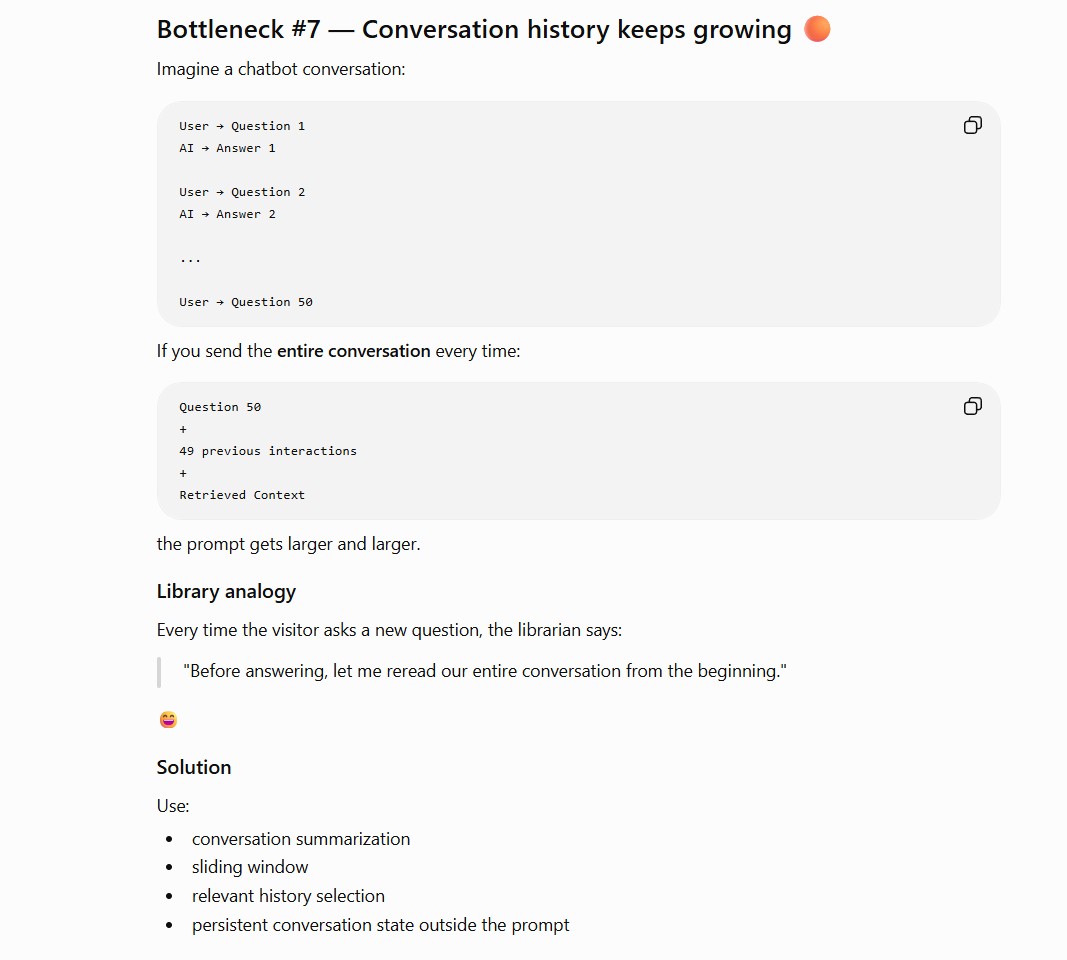
Task: Click the 'User → Question 50' code line
Action: (x=246, y=302)
